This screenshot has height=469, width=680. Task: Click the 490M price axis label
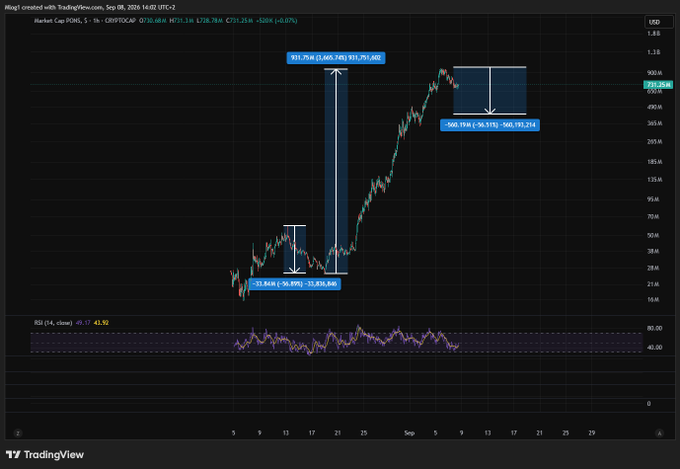click(654, 107)
